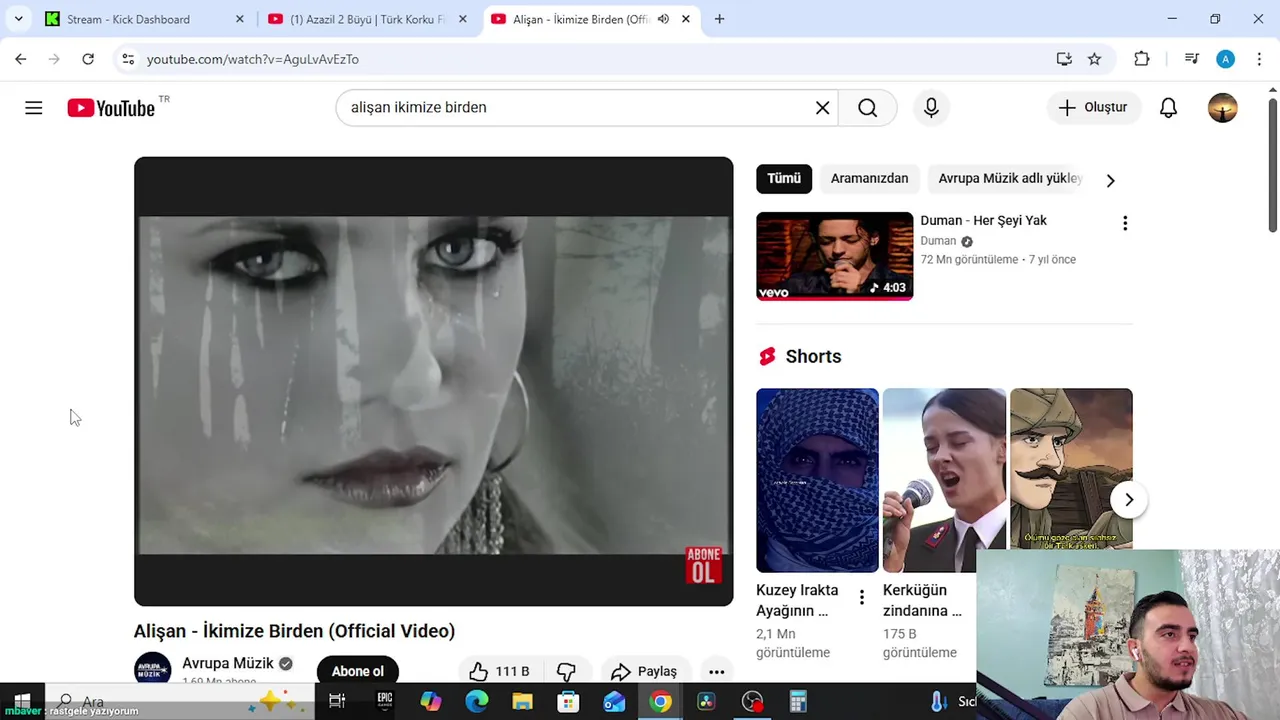Open Avrupa Müzik channel avatar
This screenshot has width=1280, height=720.
pos(153,670)
